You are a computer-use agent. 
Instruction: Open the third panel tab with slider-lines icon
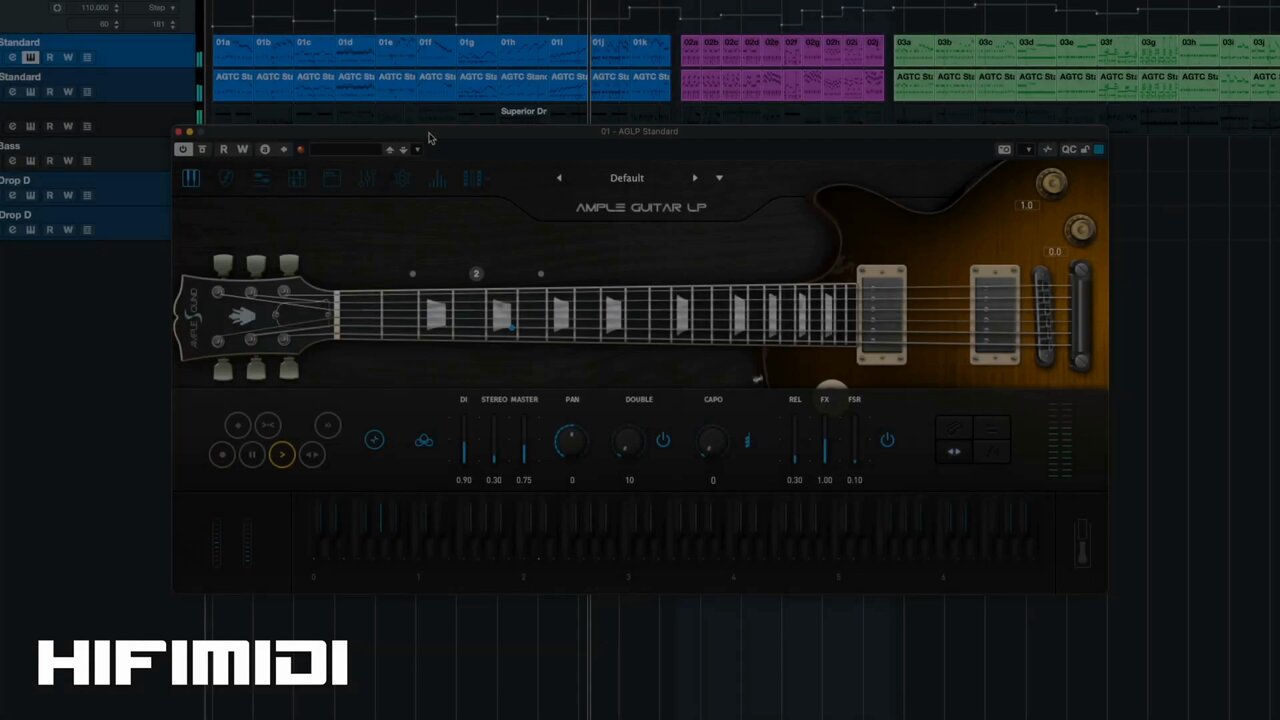coord(261,178)
